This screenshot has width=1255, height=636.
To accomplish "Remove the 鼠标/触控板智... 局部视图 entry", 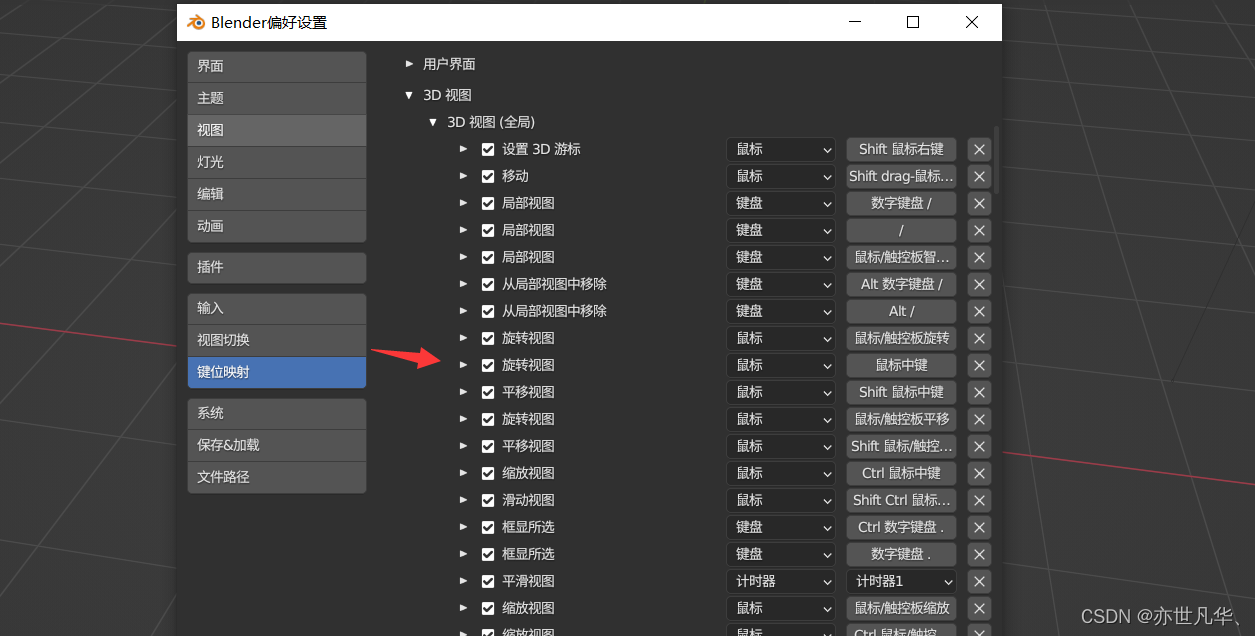I will click(979, 257).
